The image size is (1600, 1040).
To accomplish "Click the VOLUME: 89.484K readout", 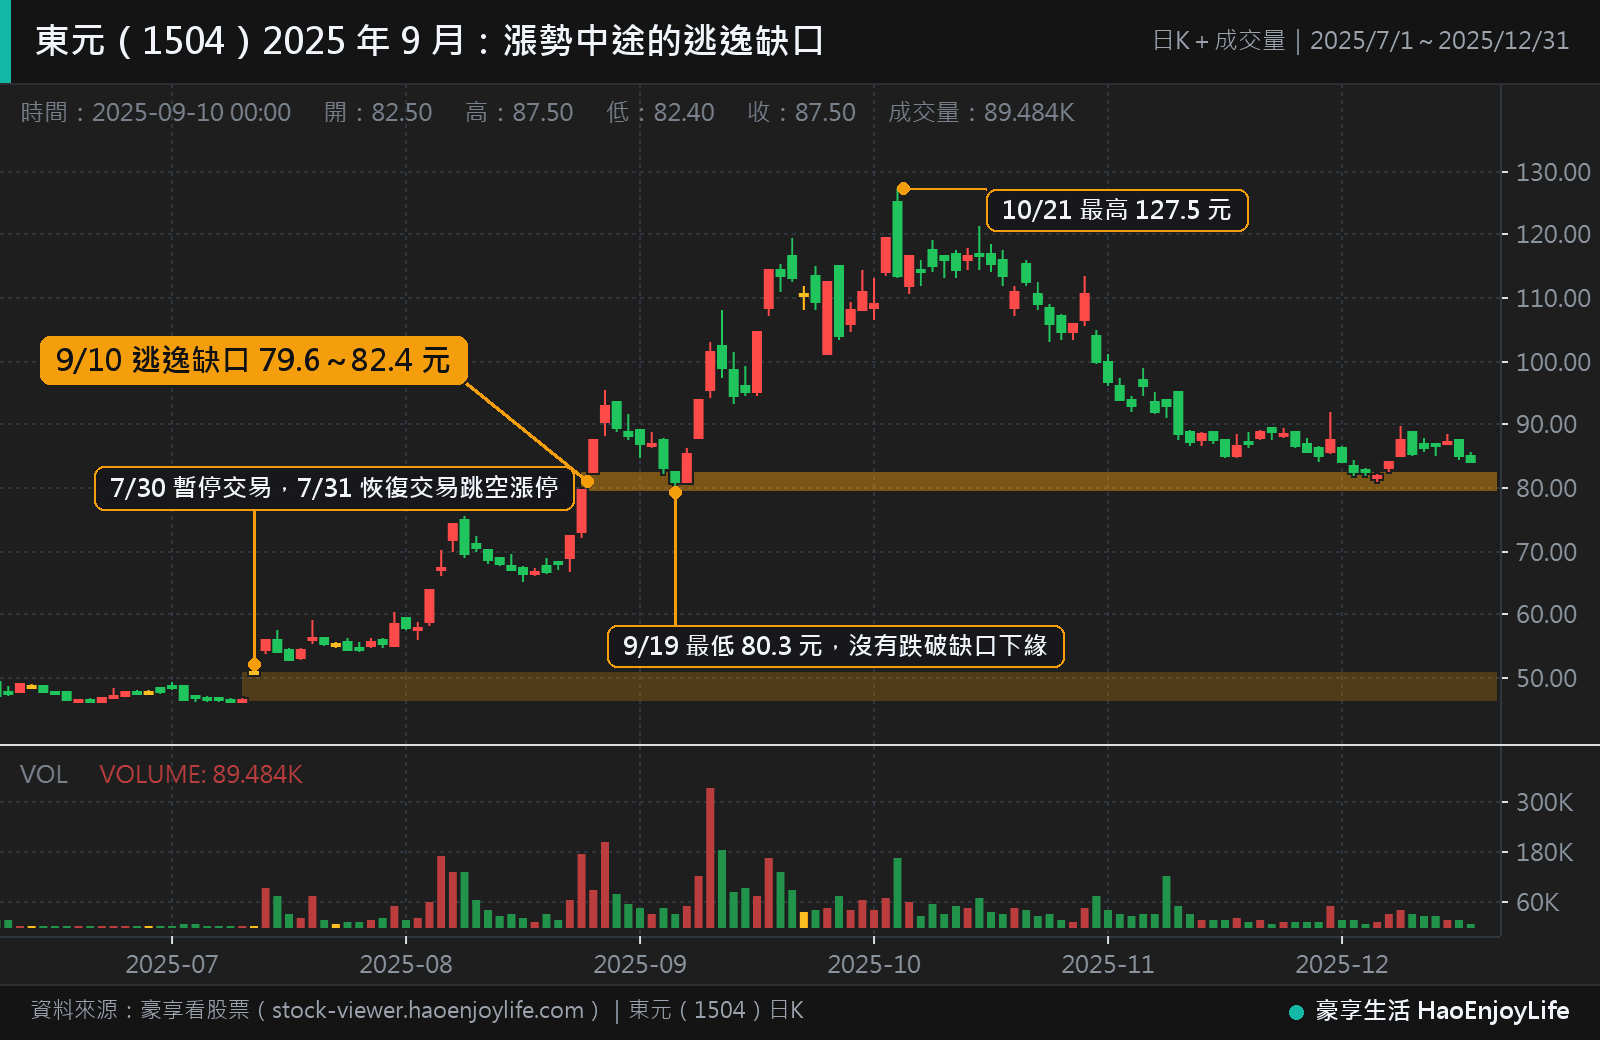I will [x=201, y=774].
